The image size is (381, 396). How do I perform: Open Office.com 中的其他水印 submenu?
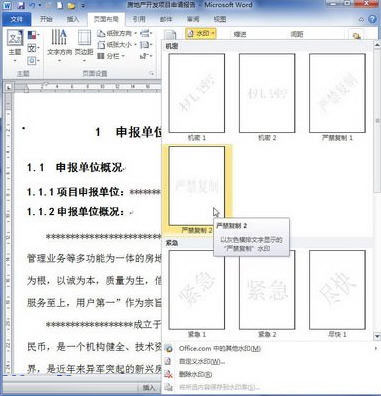[271, 349]
